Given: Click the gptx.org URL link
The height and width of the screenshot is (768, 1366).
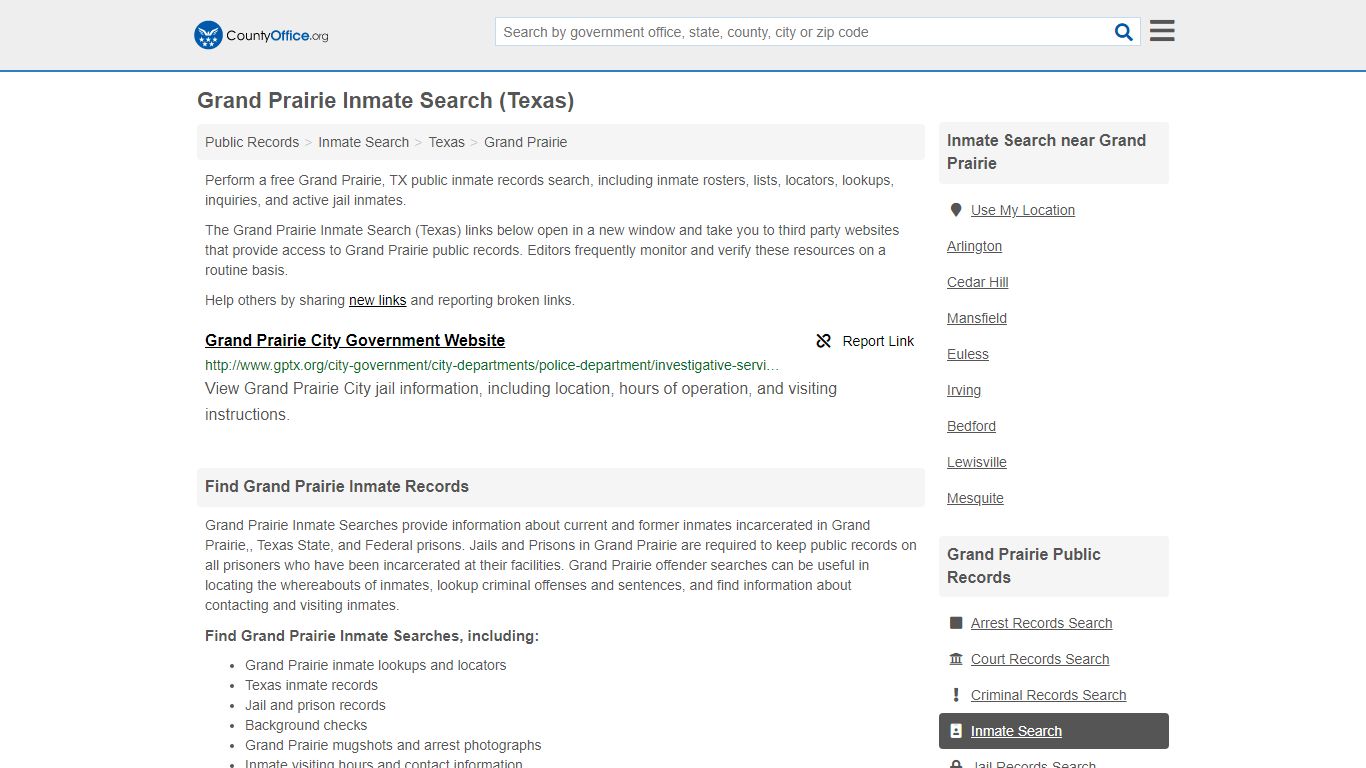Looking at the screenshot, I should pos(492,365).
